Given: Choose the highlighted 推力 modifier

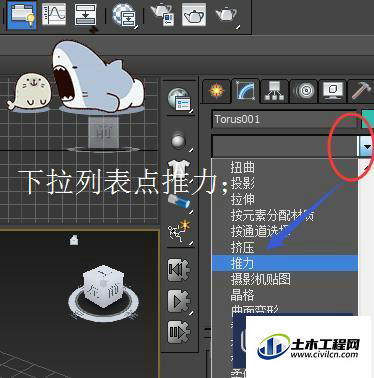Looking at the screenshot, I should [x=285, y=263].
